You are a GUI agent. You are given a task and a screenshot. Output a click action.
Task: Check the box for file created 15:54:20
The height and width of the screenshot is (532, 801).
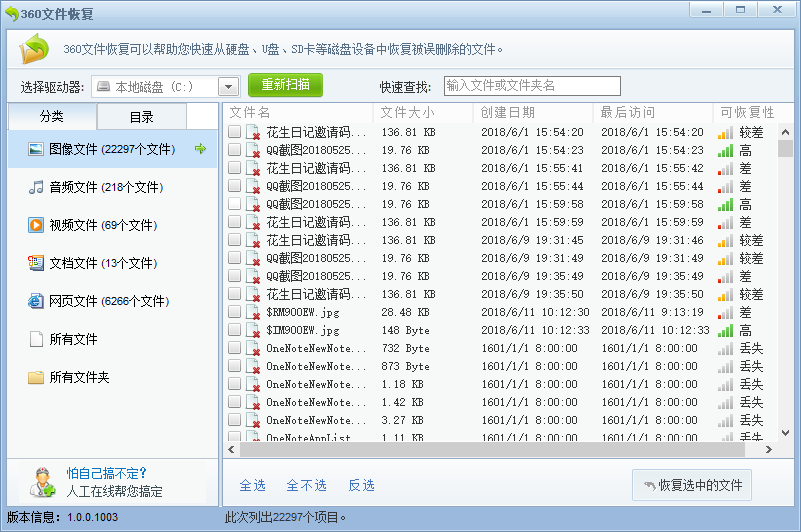click(x=234, y=132)
